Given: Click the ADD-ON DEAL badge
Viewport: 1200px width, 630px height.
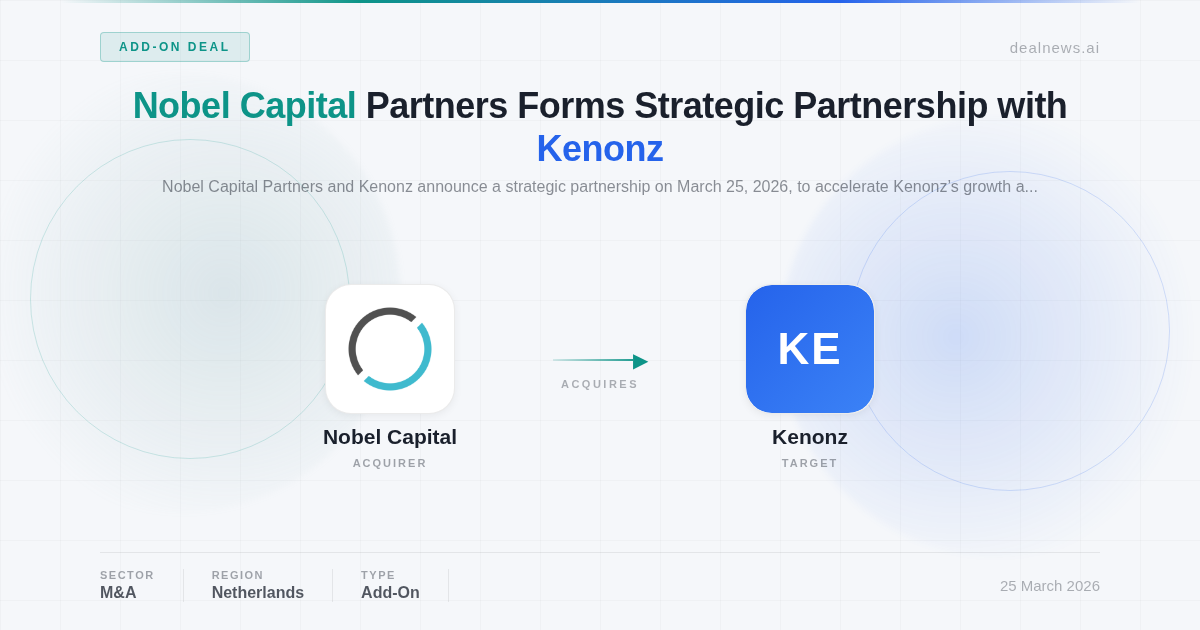Looking at the screenshot, I should pos(175,47).
